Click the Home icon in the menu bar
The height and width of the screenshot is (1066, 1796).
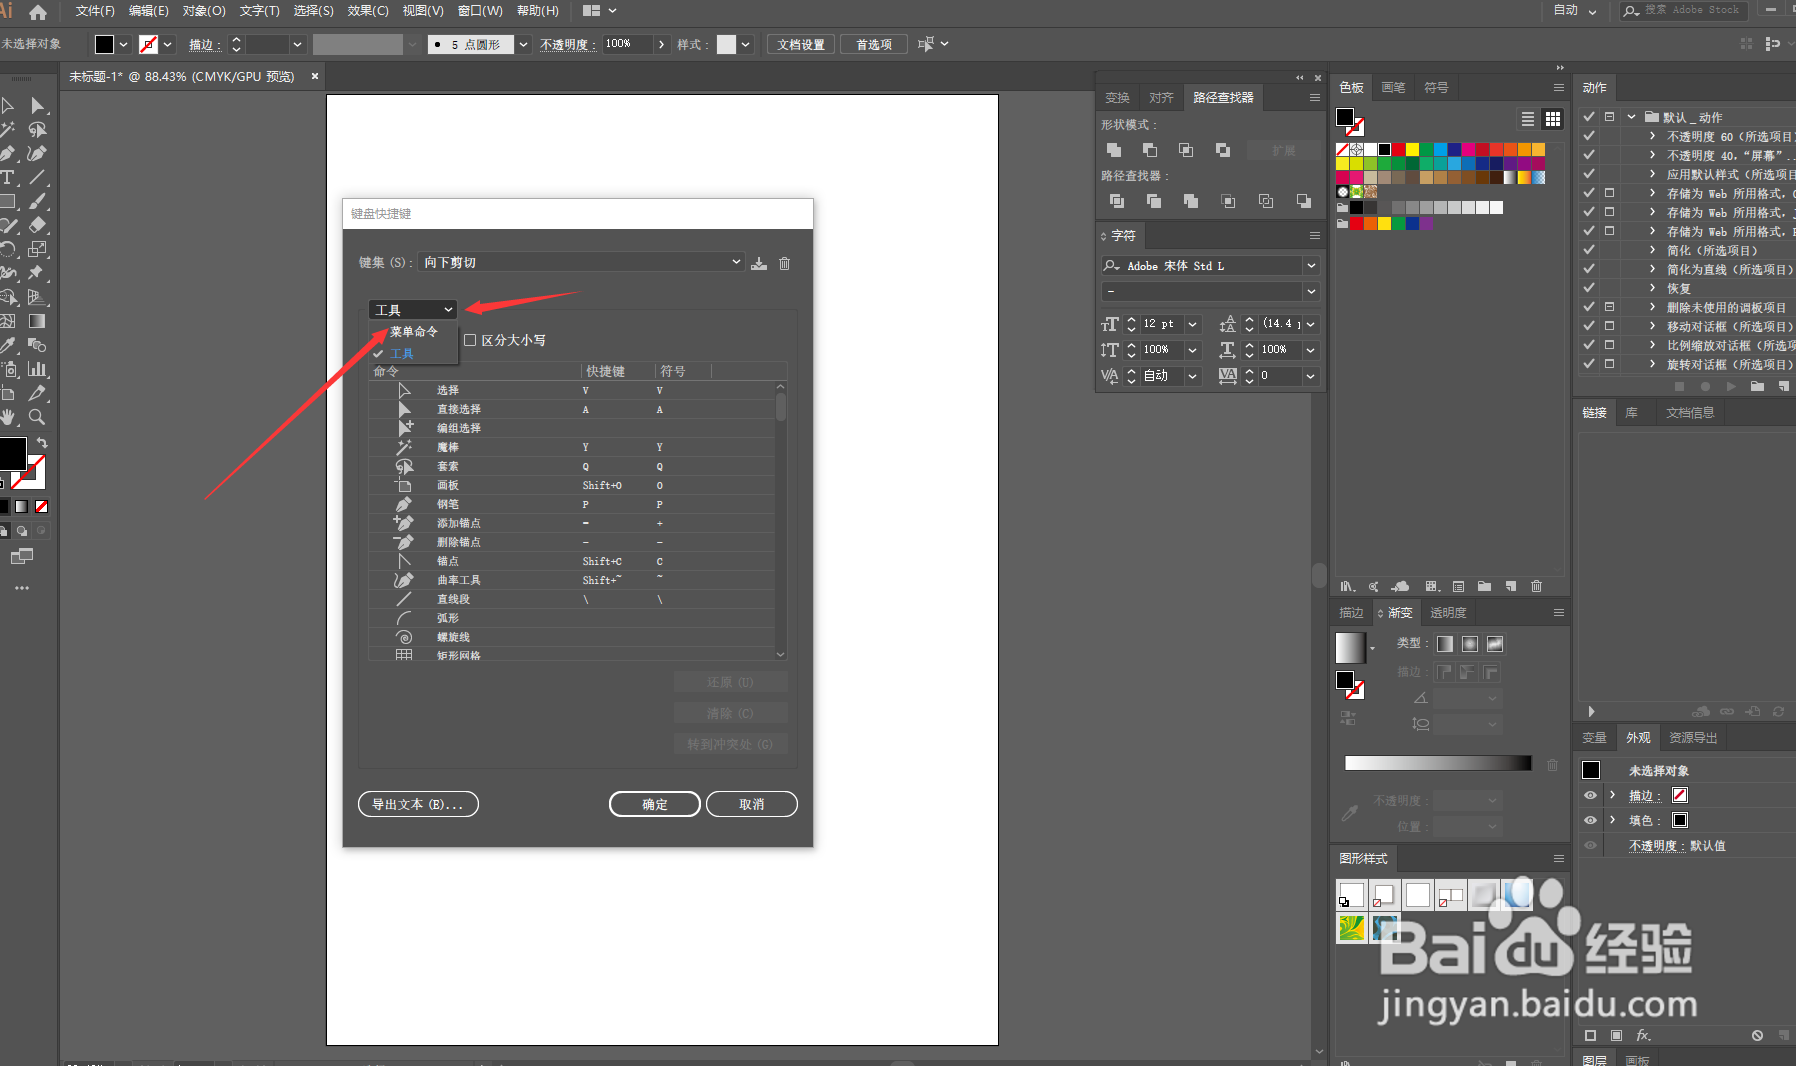[x=38, y=12]
